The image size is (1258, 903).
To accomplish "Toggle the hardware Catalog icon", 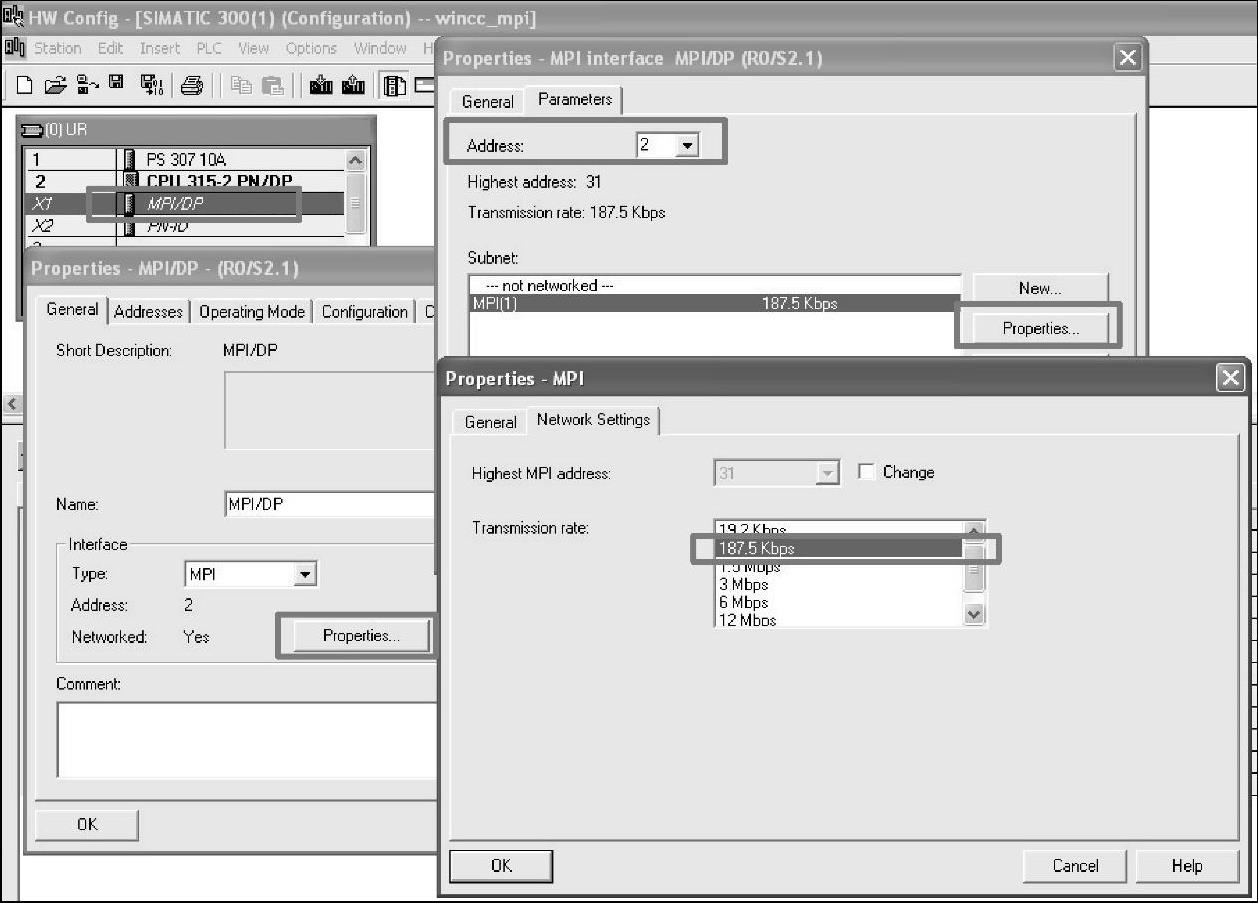I will 395,86.
